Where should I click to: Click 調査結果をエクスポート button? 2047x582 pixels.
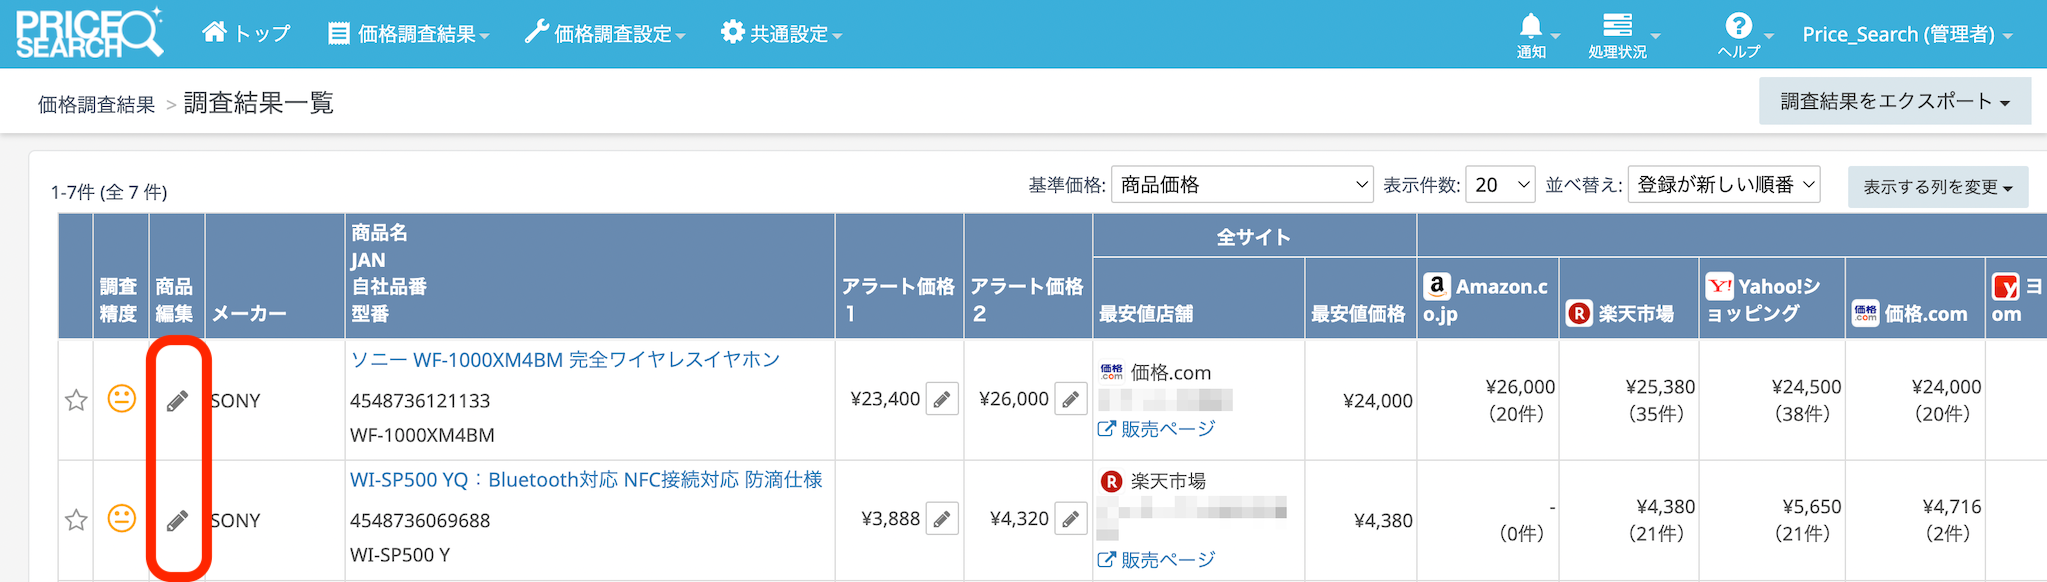click(1894, 101)
